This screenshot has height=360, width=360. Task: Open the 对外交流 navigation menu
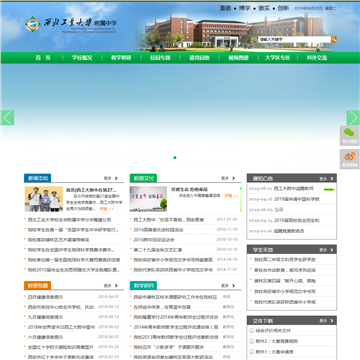pos(317,58)
